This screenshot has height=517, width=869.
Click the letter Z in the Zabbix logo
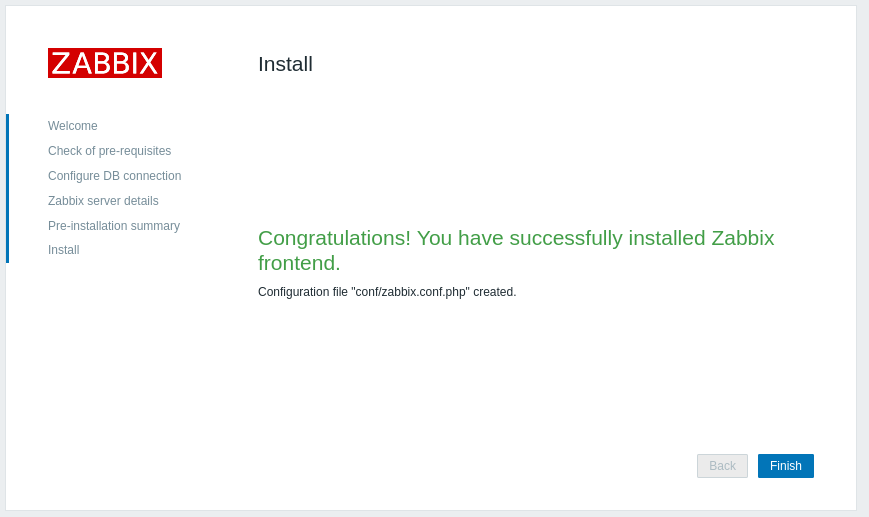[x=61, y=63]
